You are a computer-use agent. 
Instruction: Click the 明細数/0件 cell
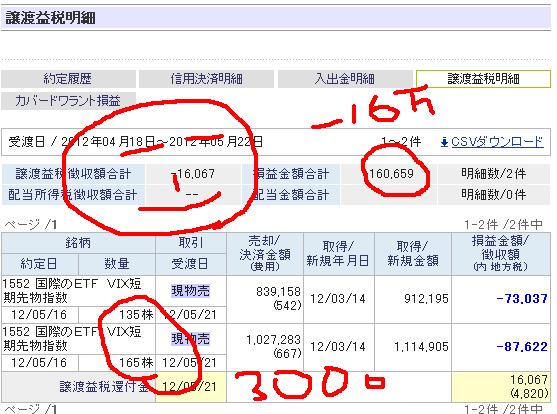494,194
